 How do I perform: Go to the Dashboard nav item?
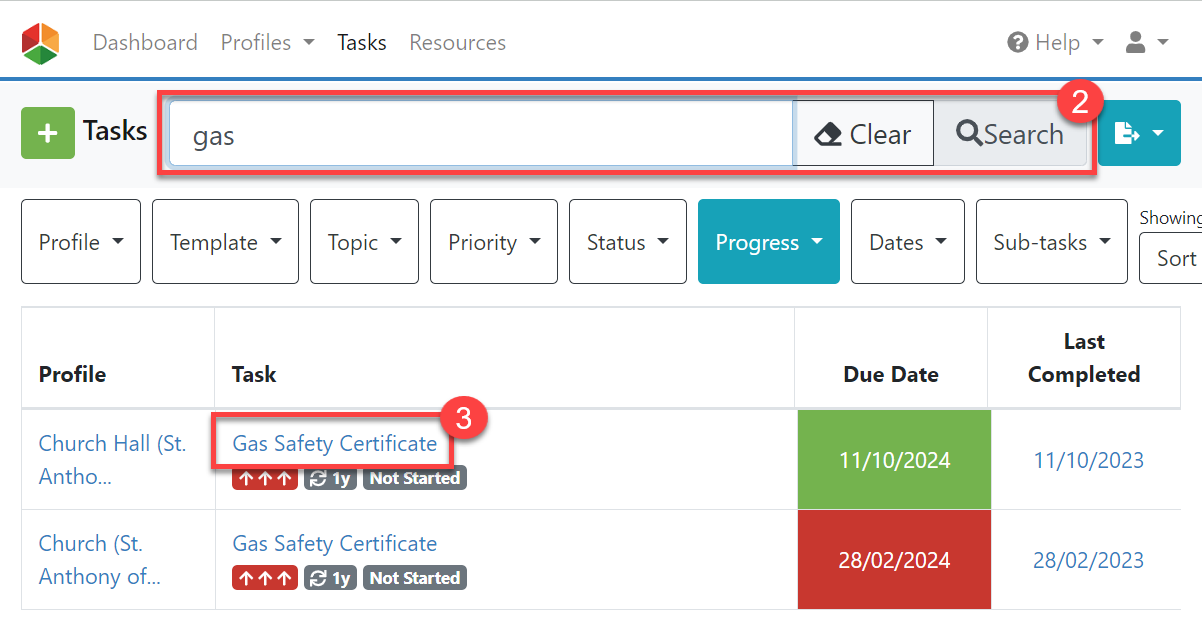(x=145, y=43)
